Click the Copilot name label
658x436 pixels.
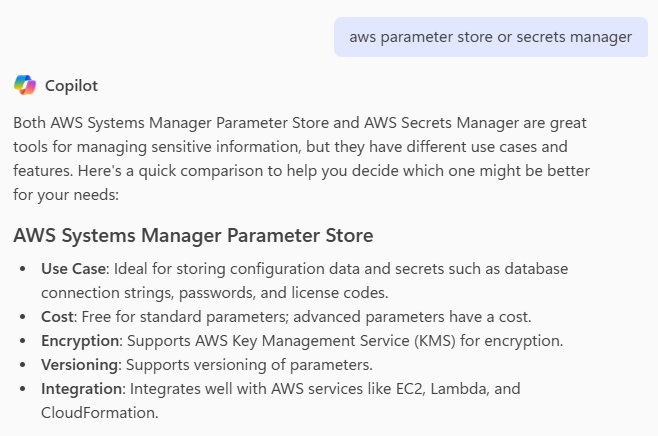coord(71,86)
